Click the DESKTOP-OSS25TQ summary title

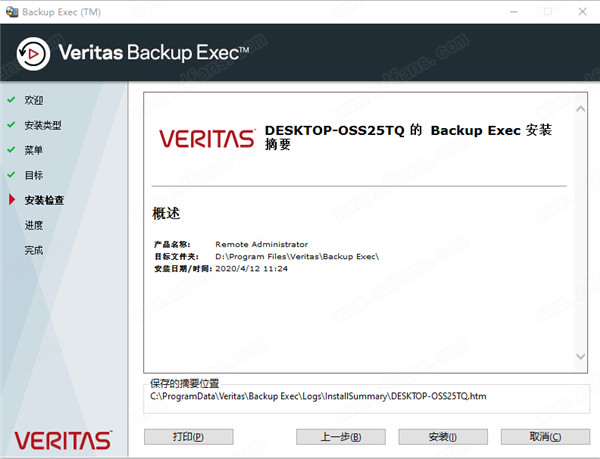click(x=408, y=137)
